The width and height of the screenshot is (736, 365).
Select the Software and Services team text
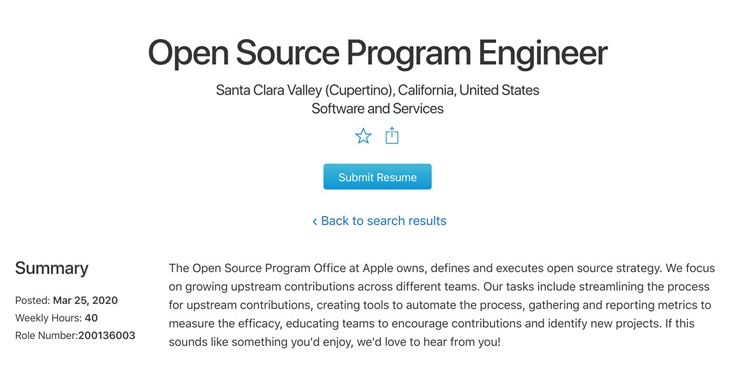click(377, 108)
